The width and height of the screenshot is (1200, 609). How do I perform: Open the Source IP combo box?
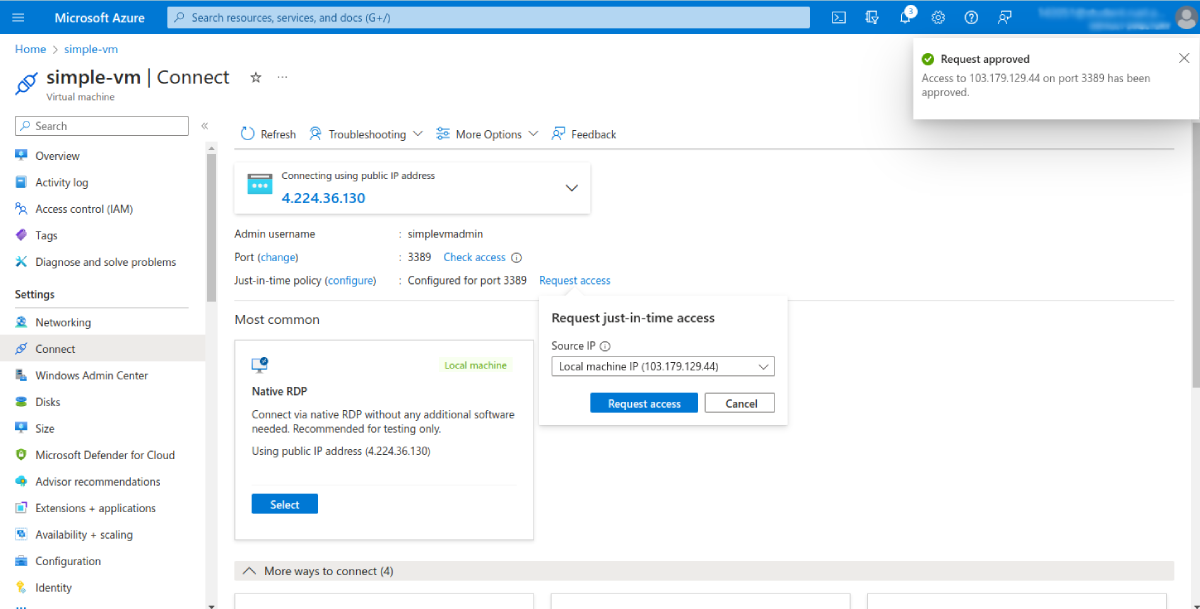tap(662, 367)
